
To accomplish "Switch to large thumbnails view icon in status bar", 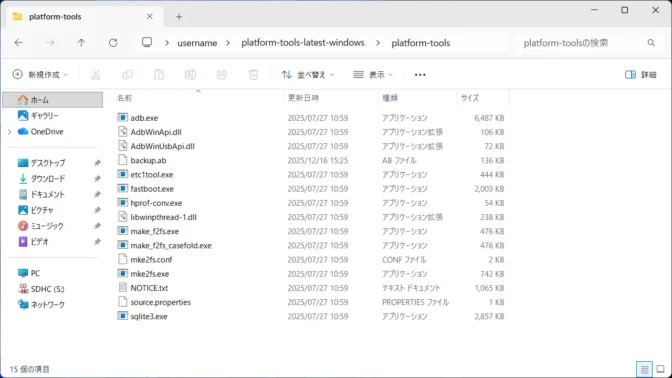I will (660, 369).
